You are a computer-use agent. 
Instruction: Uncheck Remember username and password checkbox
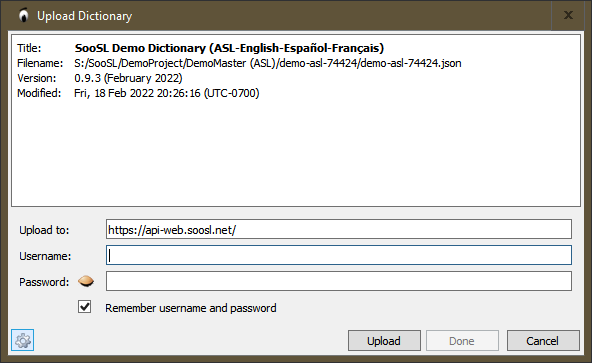(85, 307)
